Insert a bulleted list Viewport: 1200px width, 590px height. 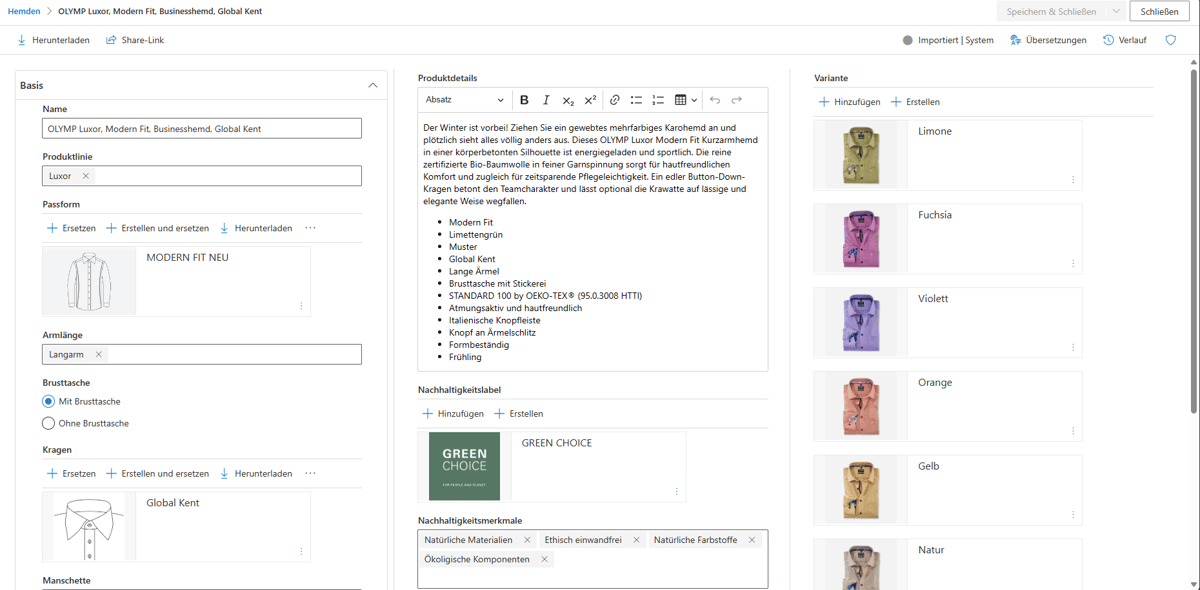coord(636,100)
